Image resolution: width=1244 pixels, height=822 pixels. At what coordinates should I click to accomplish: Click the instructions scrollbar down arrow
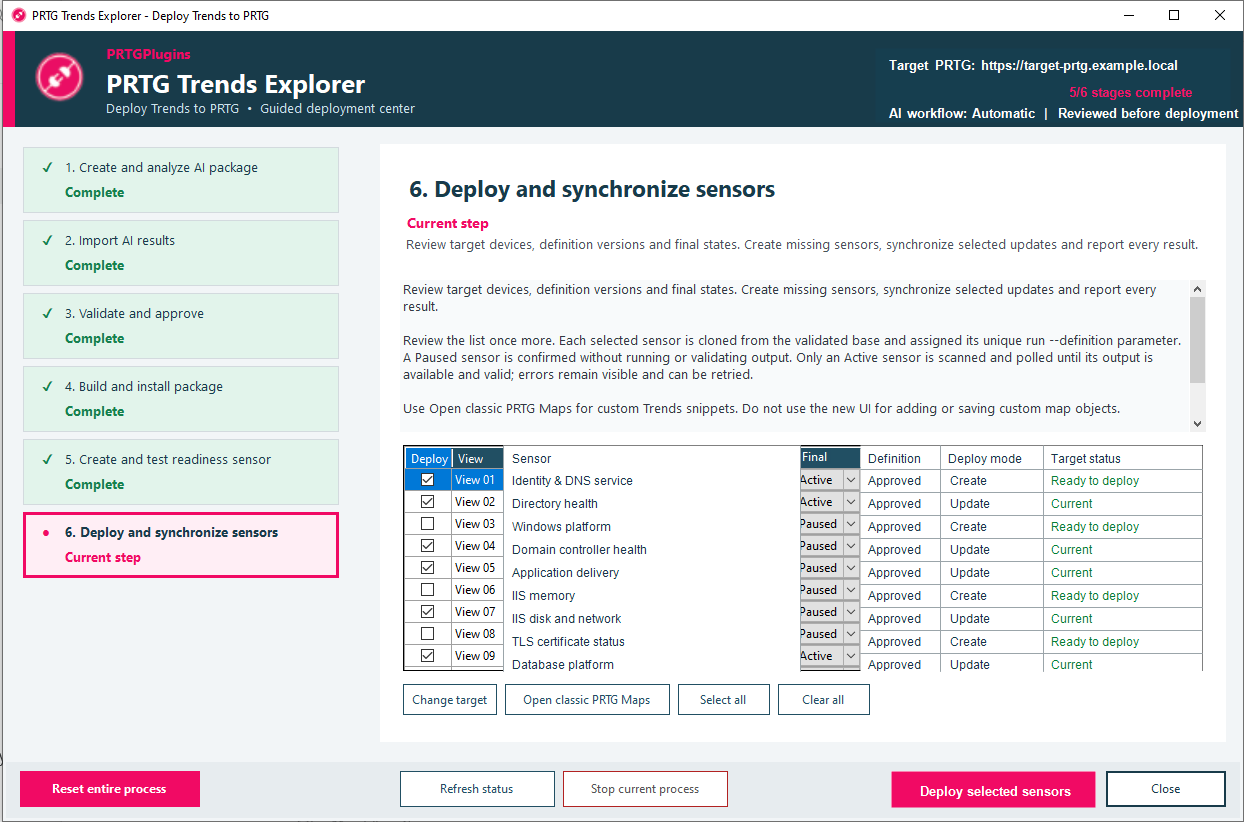pos(1198,424)
